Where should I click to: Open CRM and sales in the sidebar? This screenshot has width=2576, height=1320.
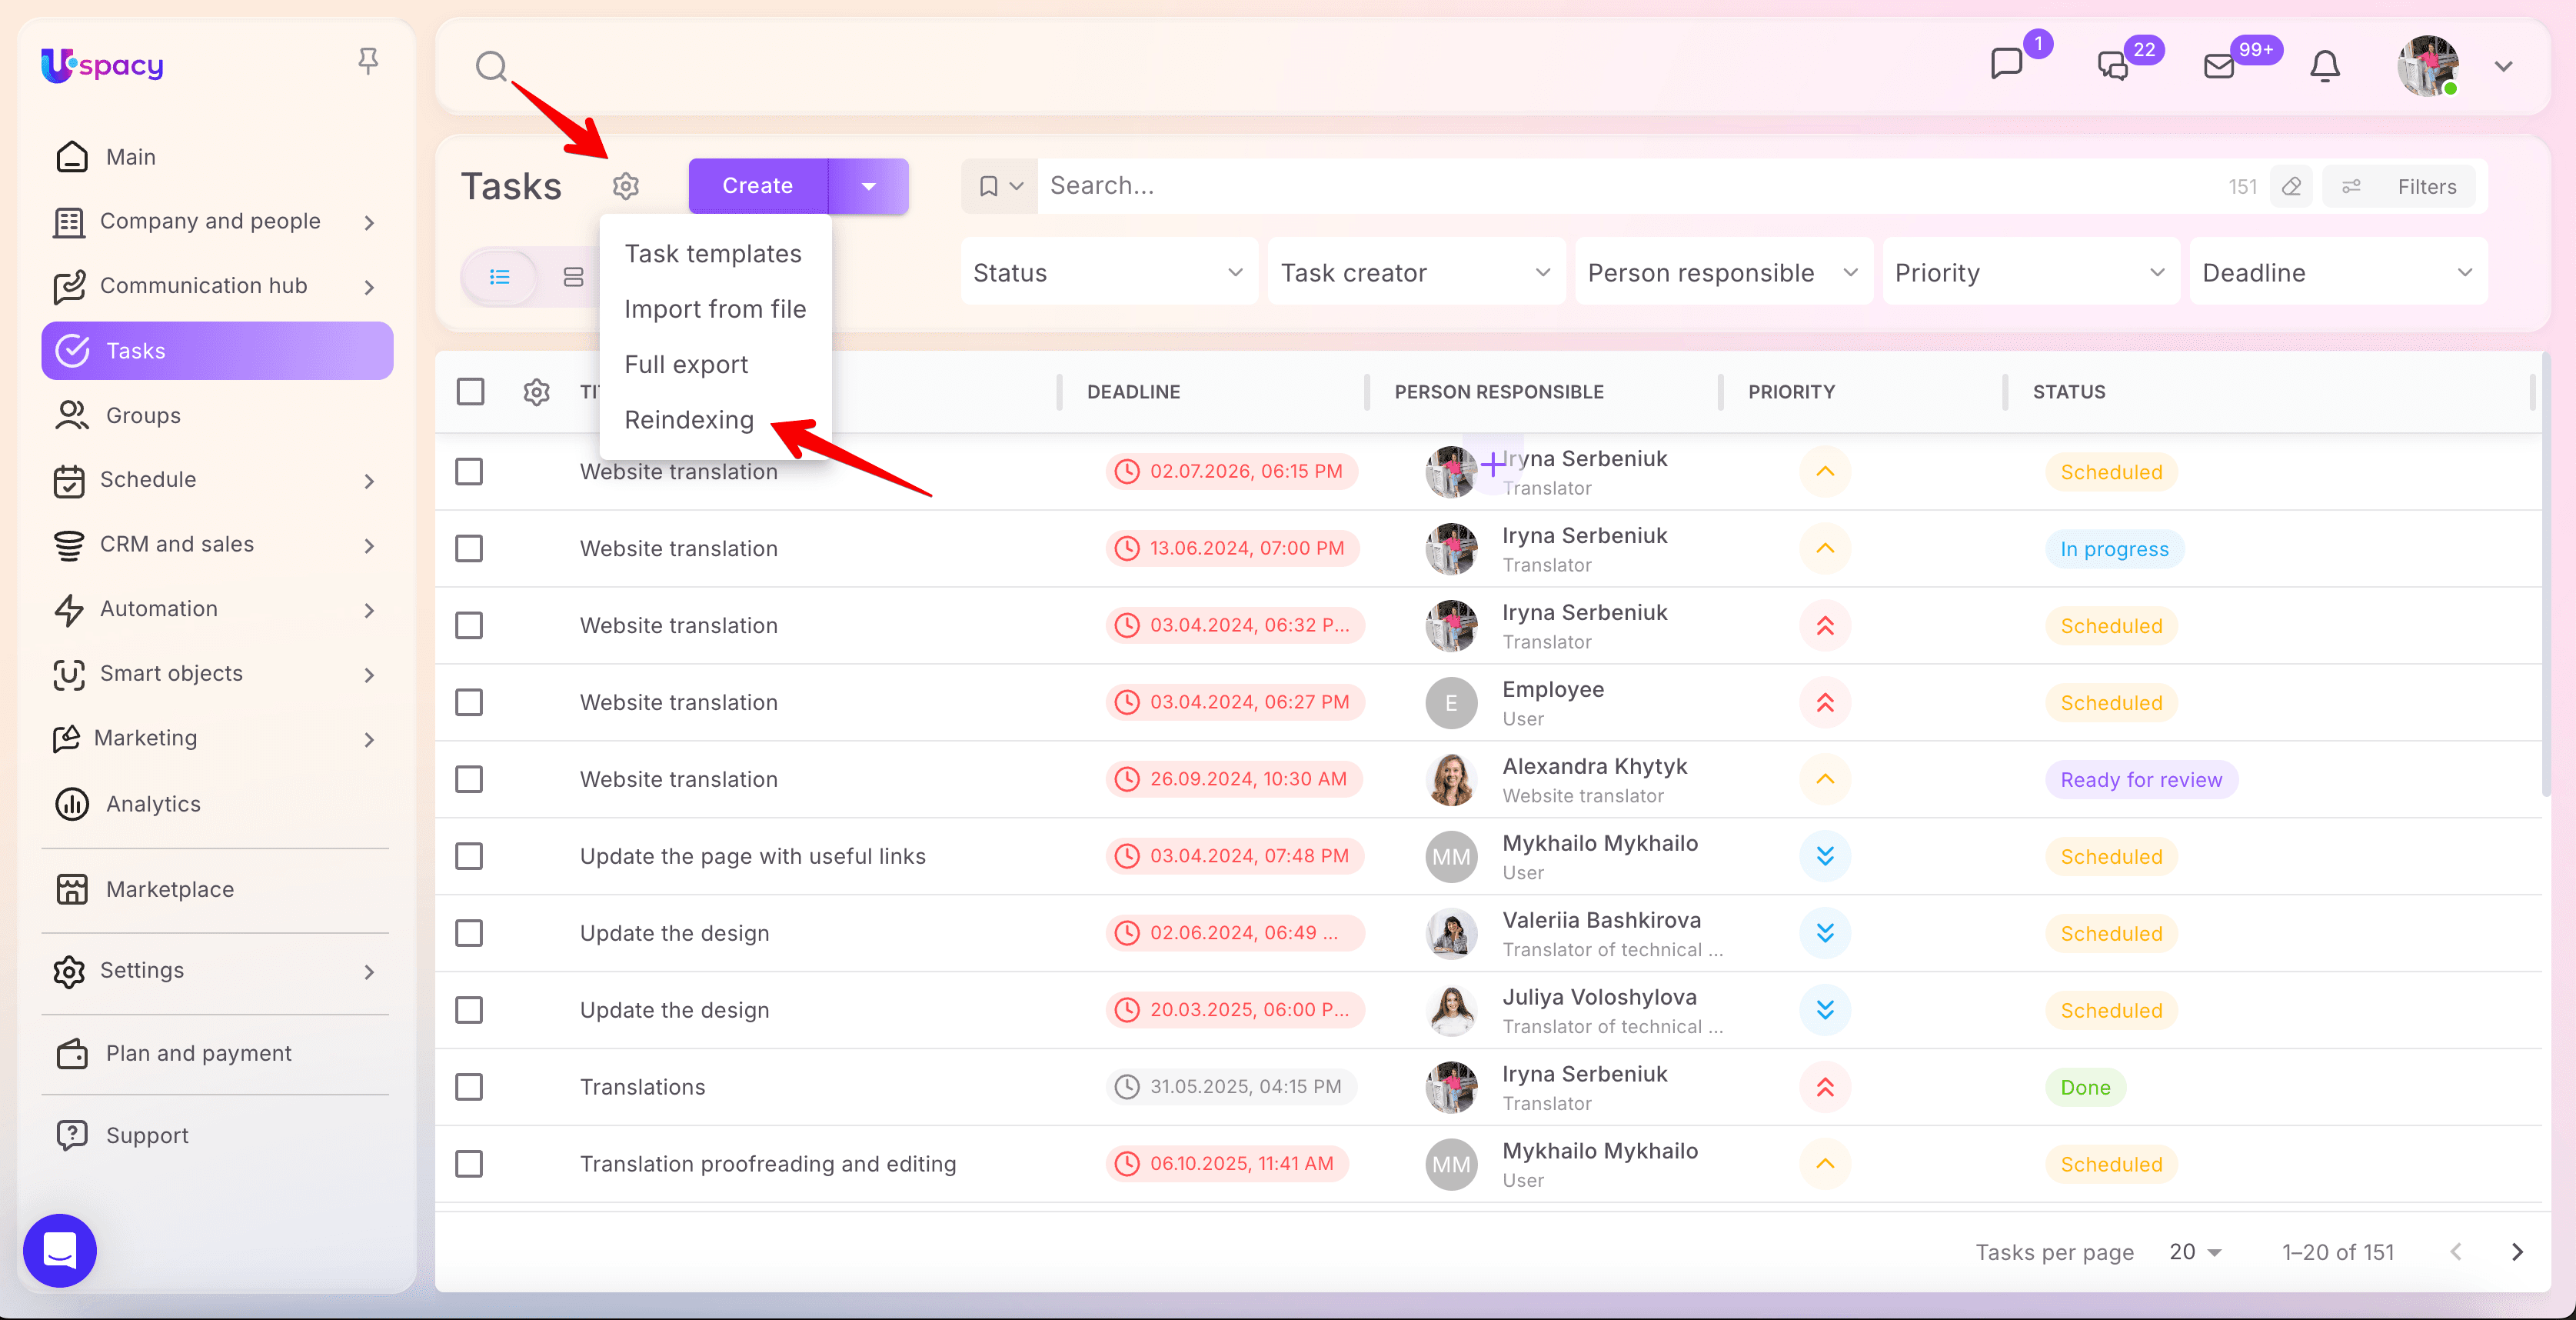tap(217, 544)
